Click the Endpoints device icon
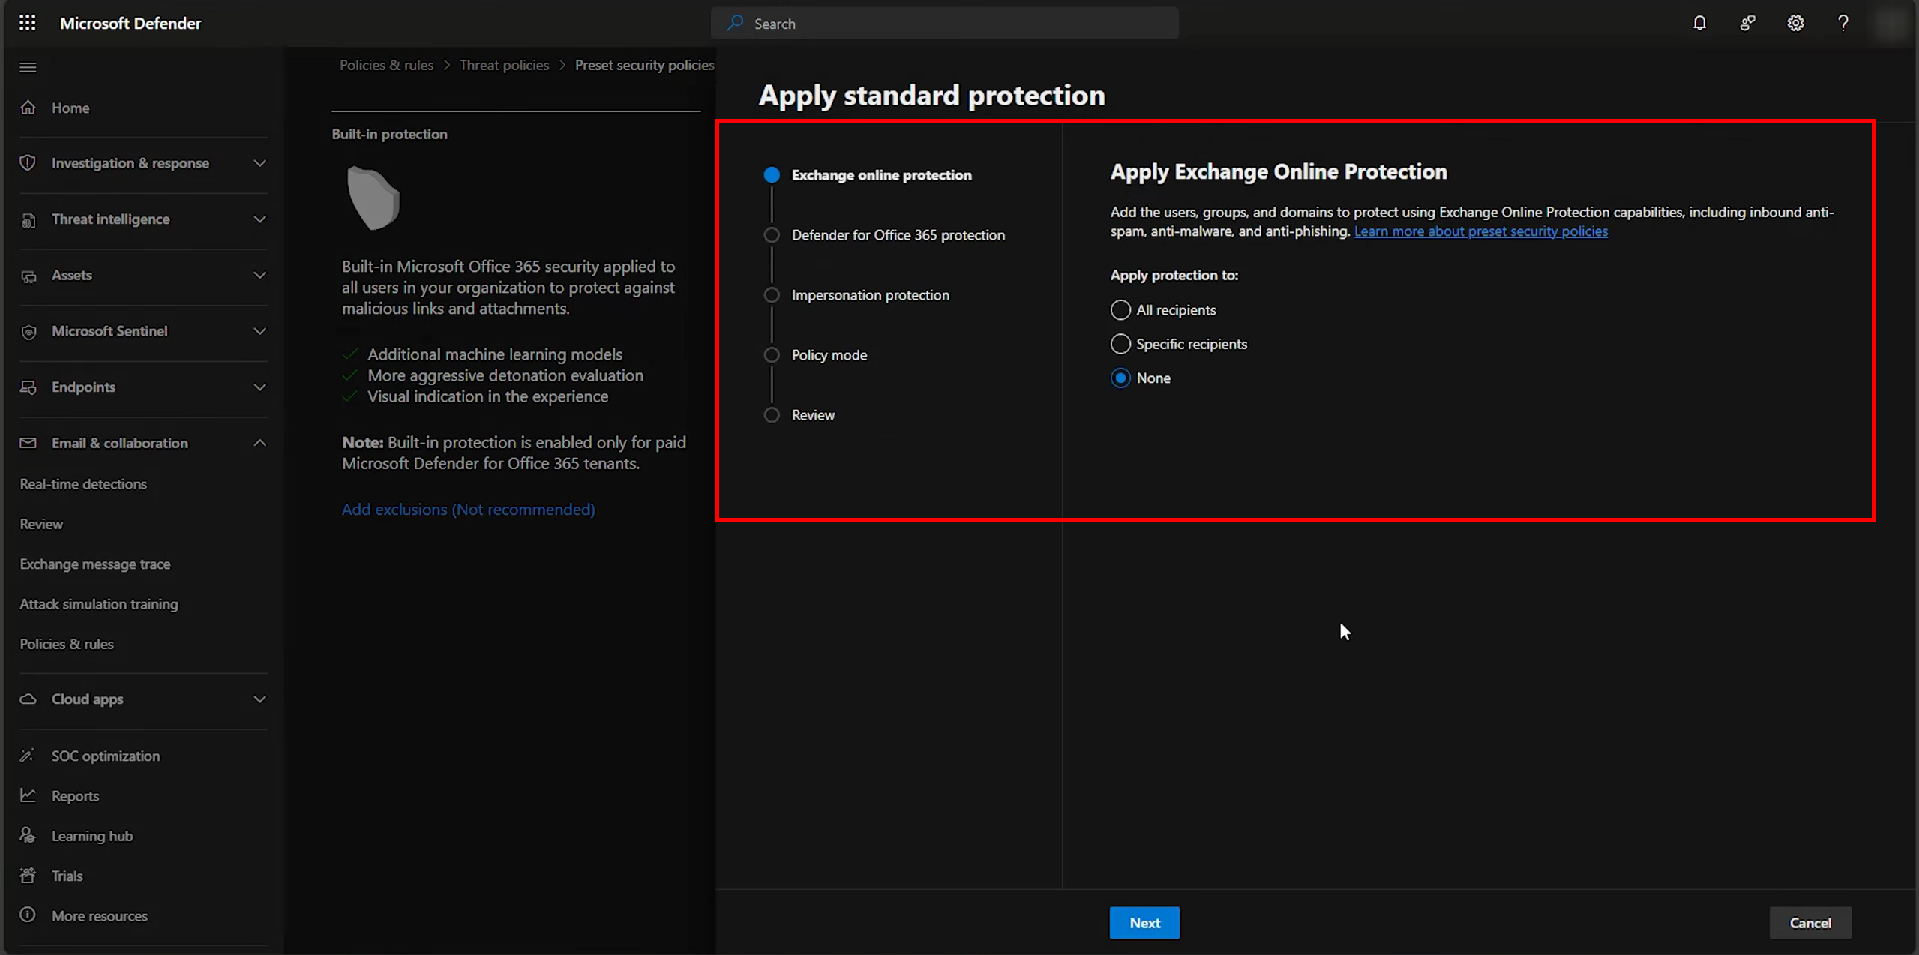The width and height of the screenshot is (1919, 955). pos(28,387)
